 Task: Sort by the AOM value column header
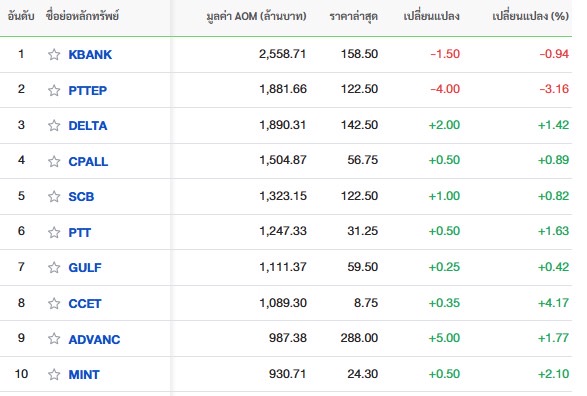point(256,16)
